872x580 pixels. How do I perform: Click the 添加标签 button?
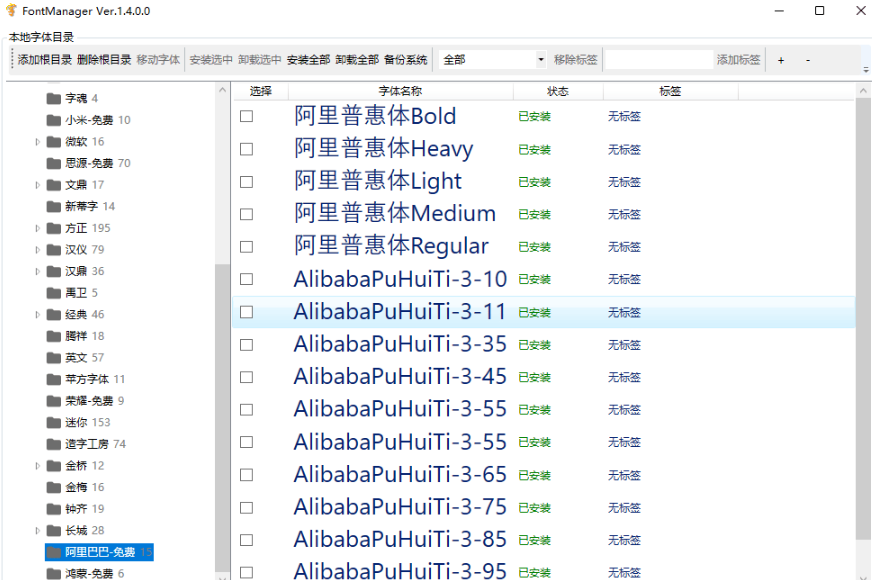tap(738, 60)
